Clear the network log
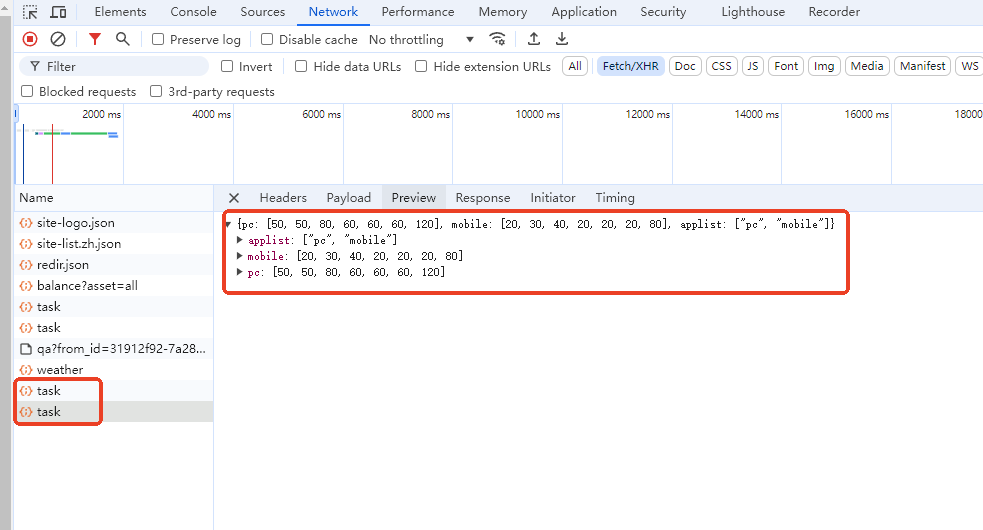Image resolution: width=983 pixels, height=530 pixels. click(58, 40)
